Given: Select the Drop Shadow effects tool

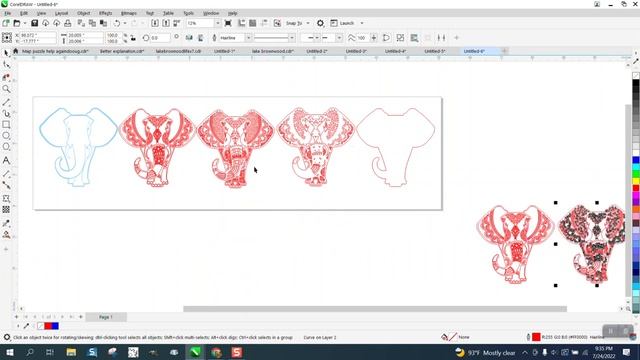Looking at the screenshot, I should 6,198.
